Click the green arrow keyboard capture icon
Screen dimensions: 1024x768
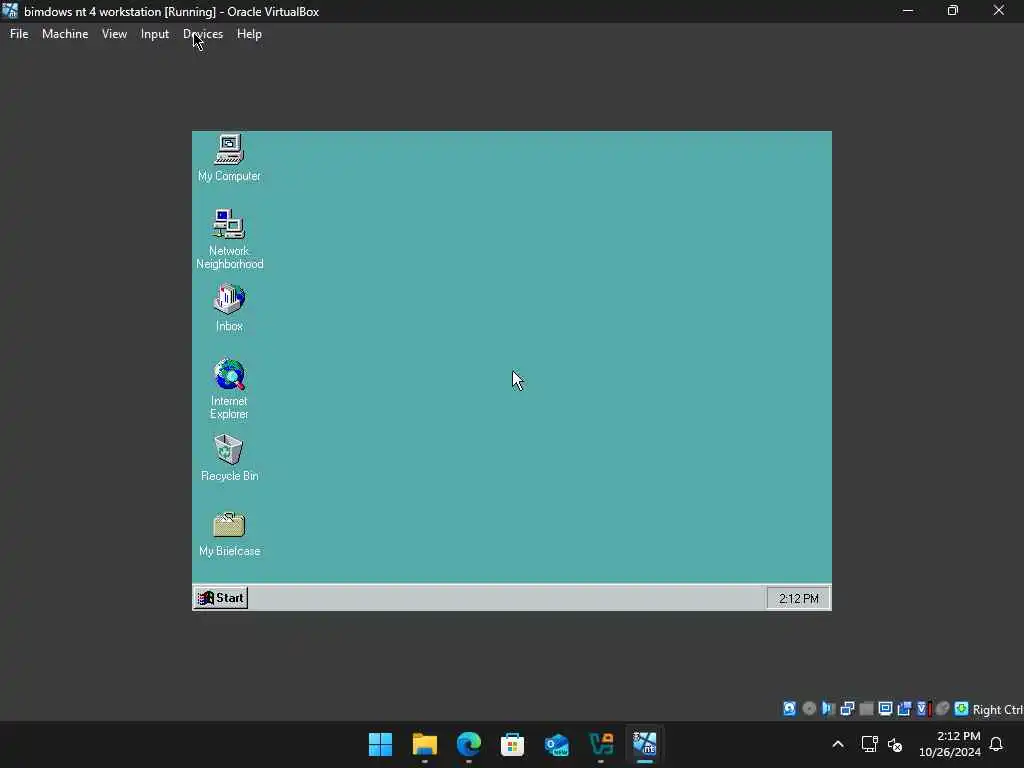click(961, 709)
